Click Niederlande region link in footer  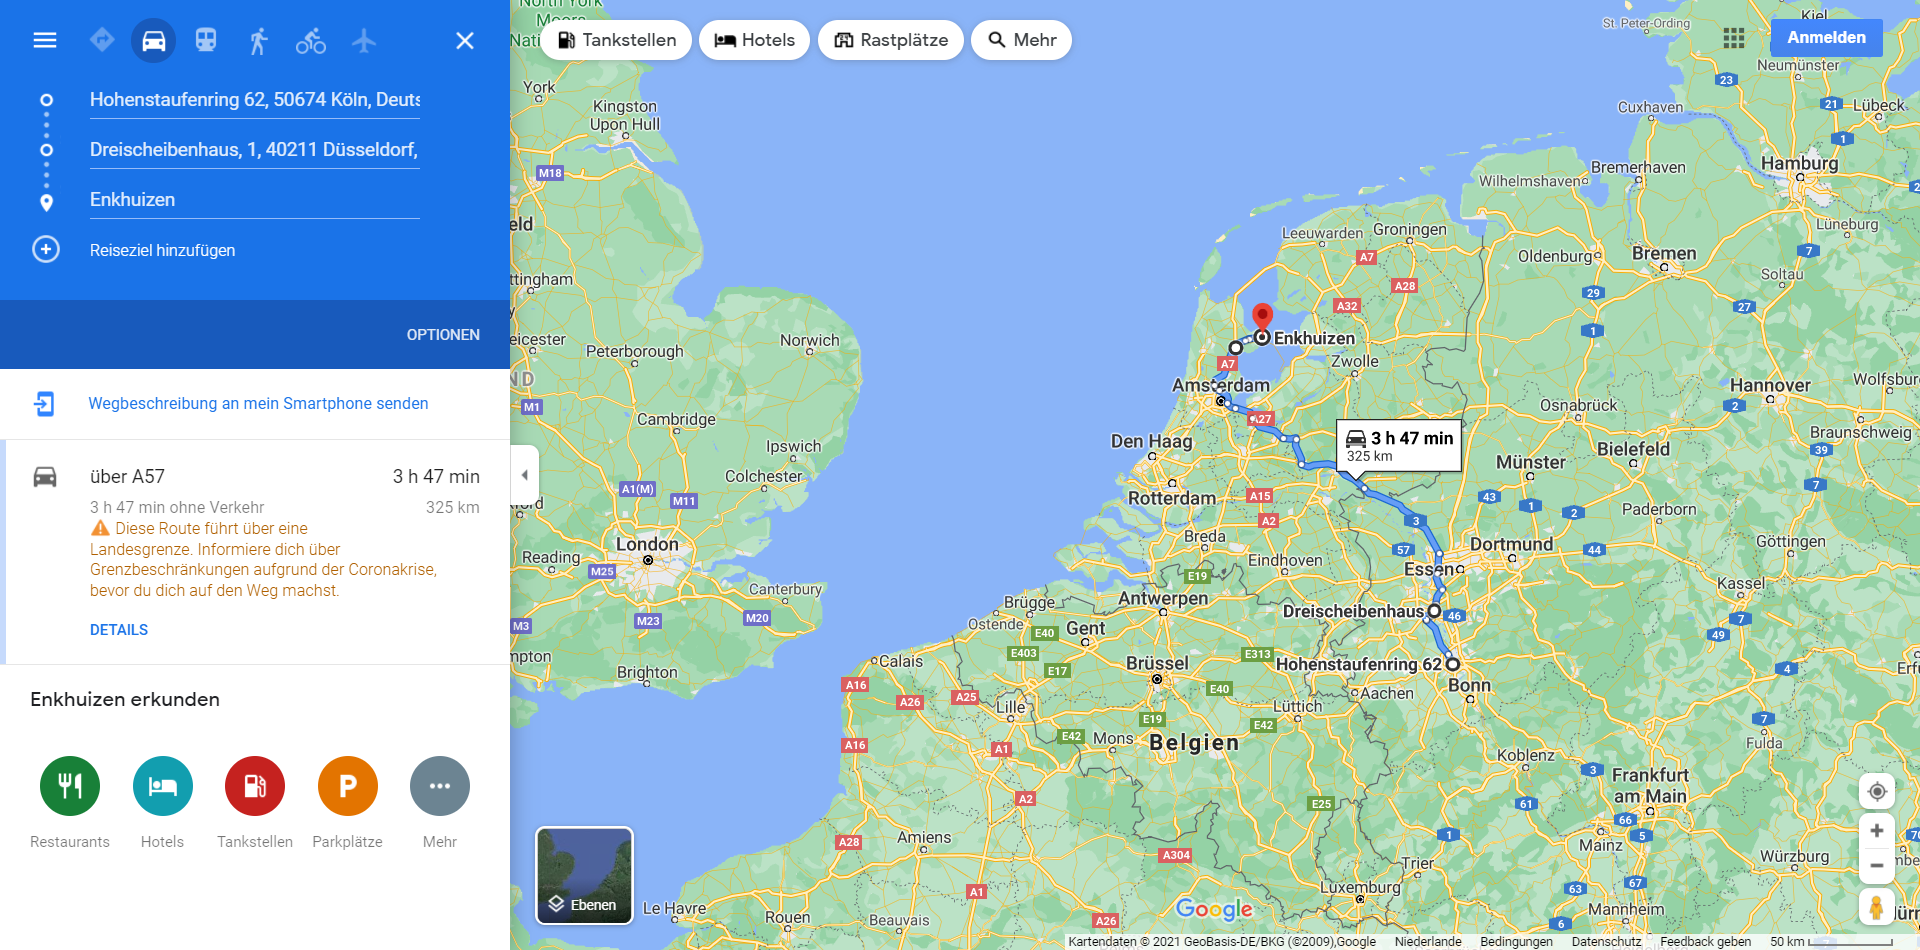point(1428,942)
